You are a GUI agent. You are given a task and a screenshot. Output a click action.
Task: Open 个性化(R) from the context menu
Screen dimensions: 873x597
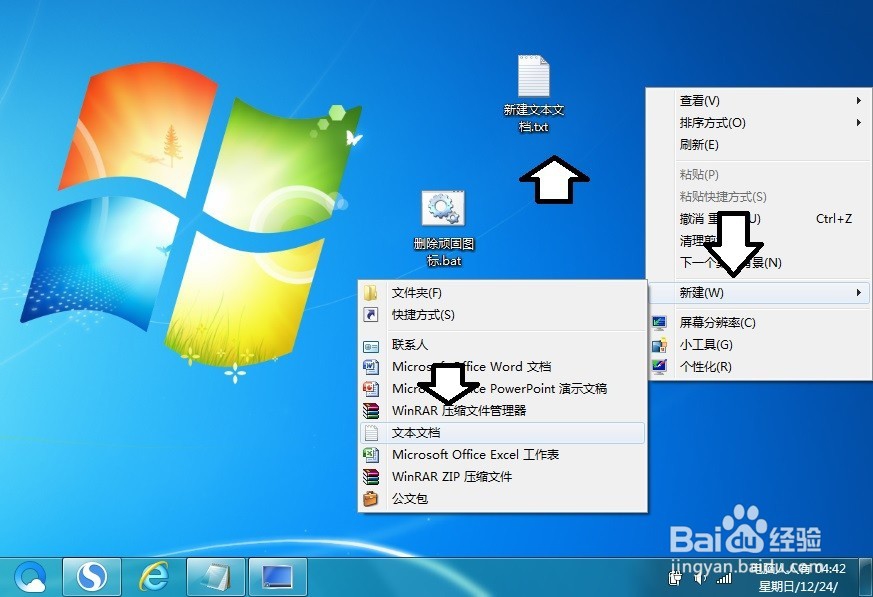tap(759, 366)
